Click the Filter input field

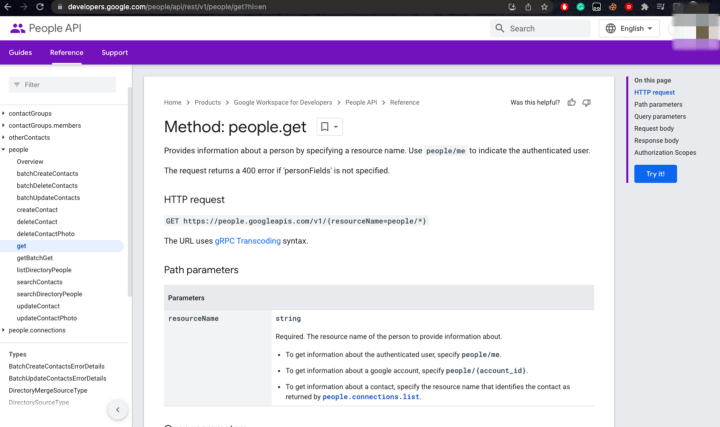pyautogui.click(x=62, y=84)
